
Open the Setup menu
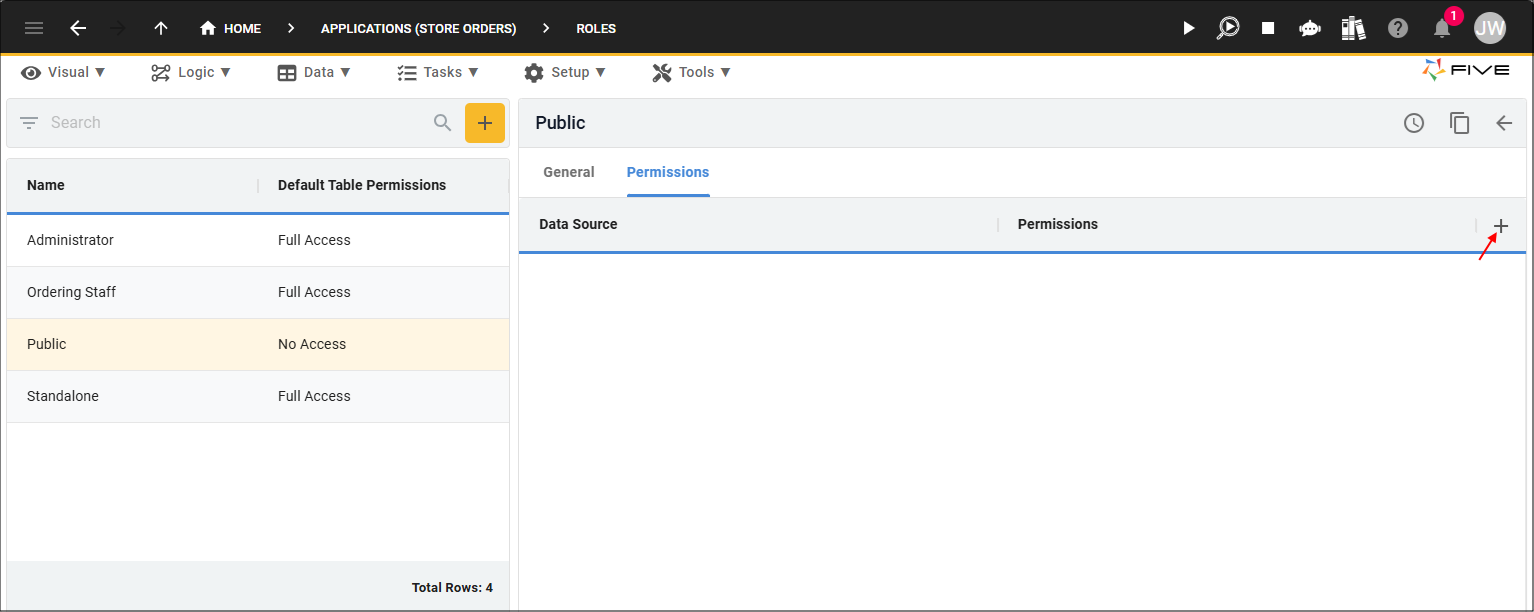(565, 72)
